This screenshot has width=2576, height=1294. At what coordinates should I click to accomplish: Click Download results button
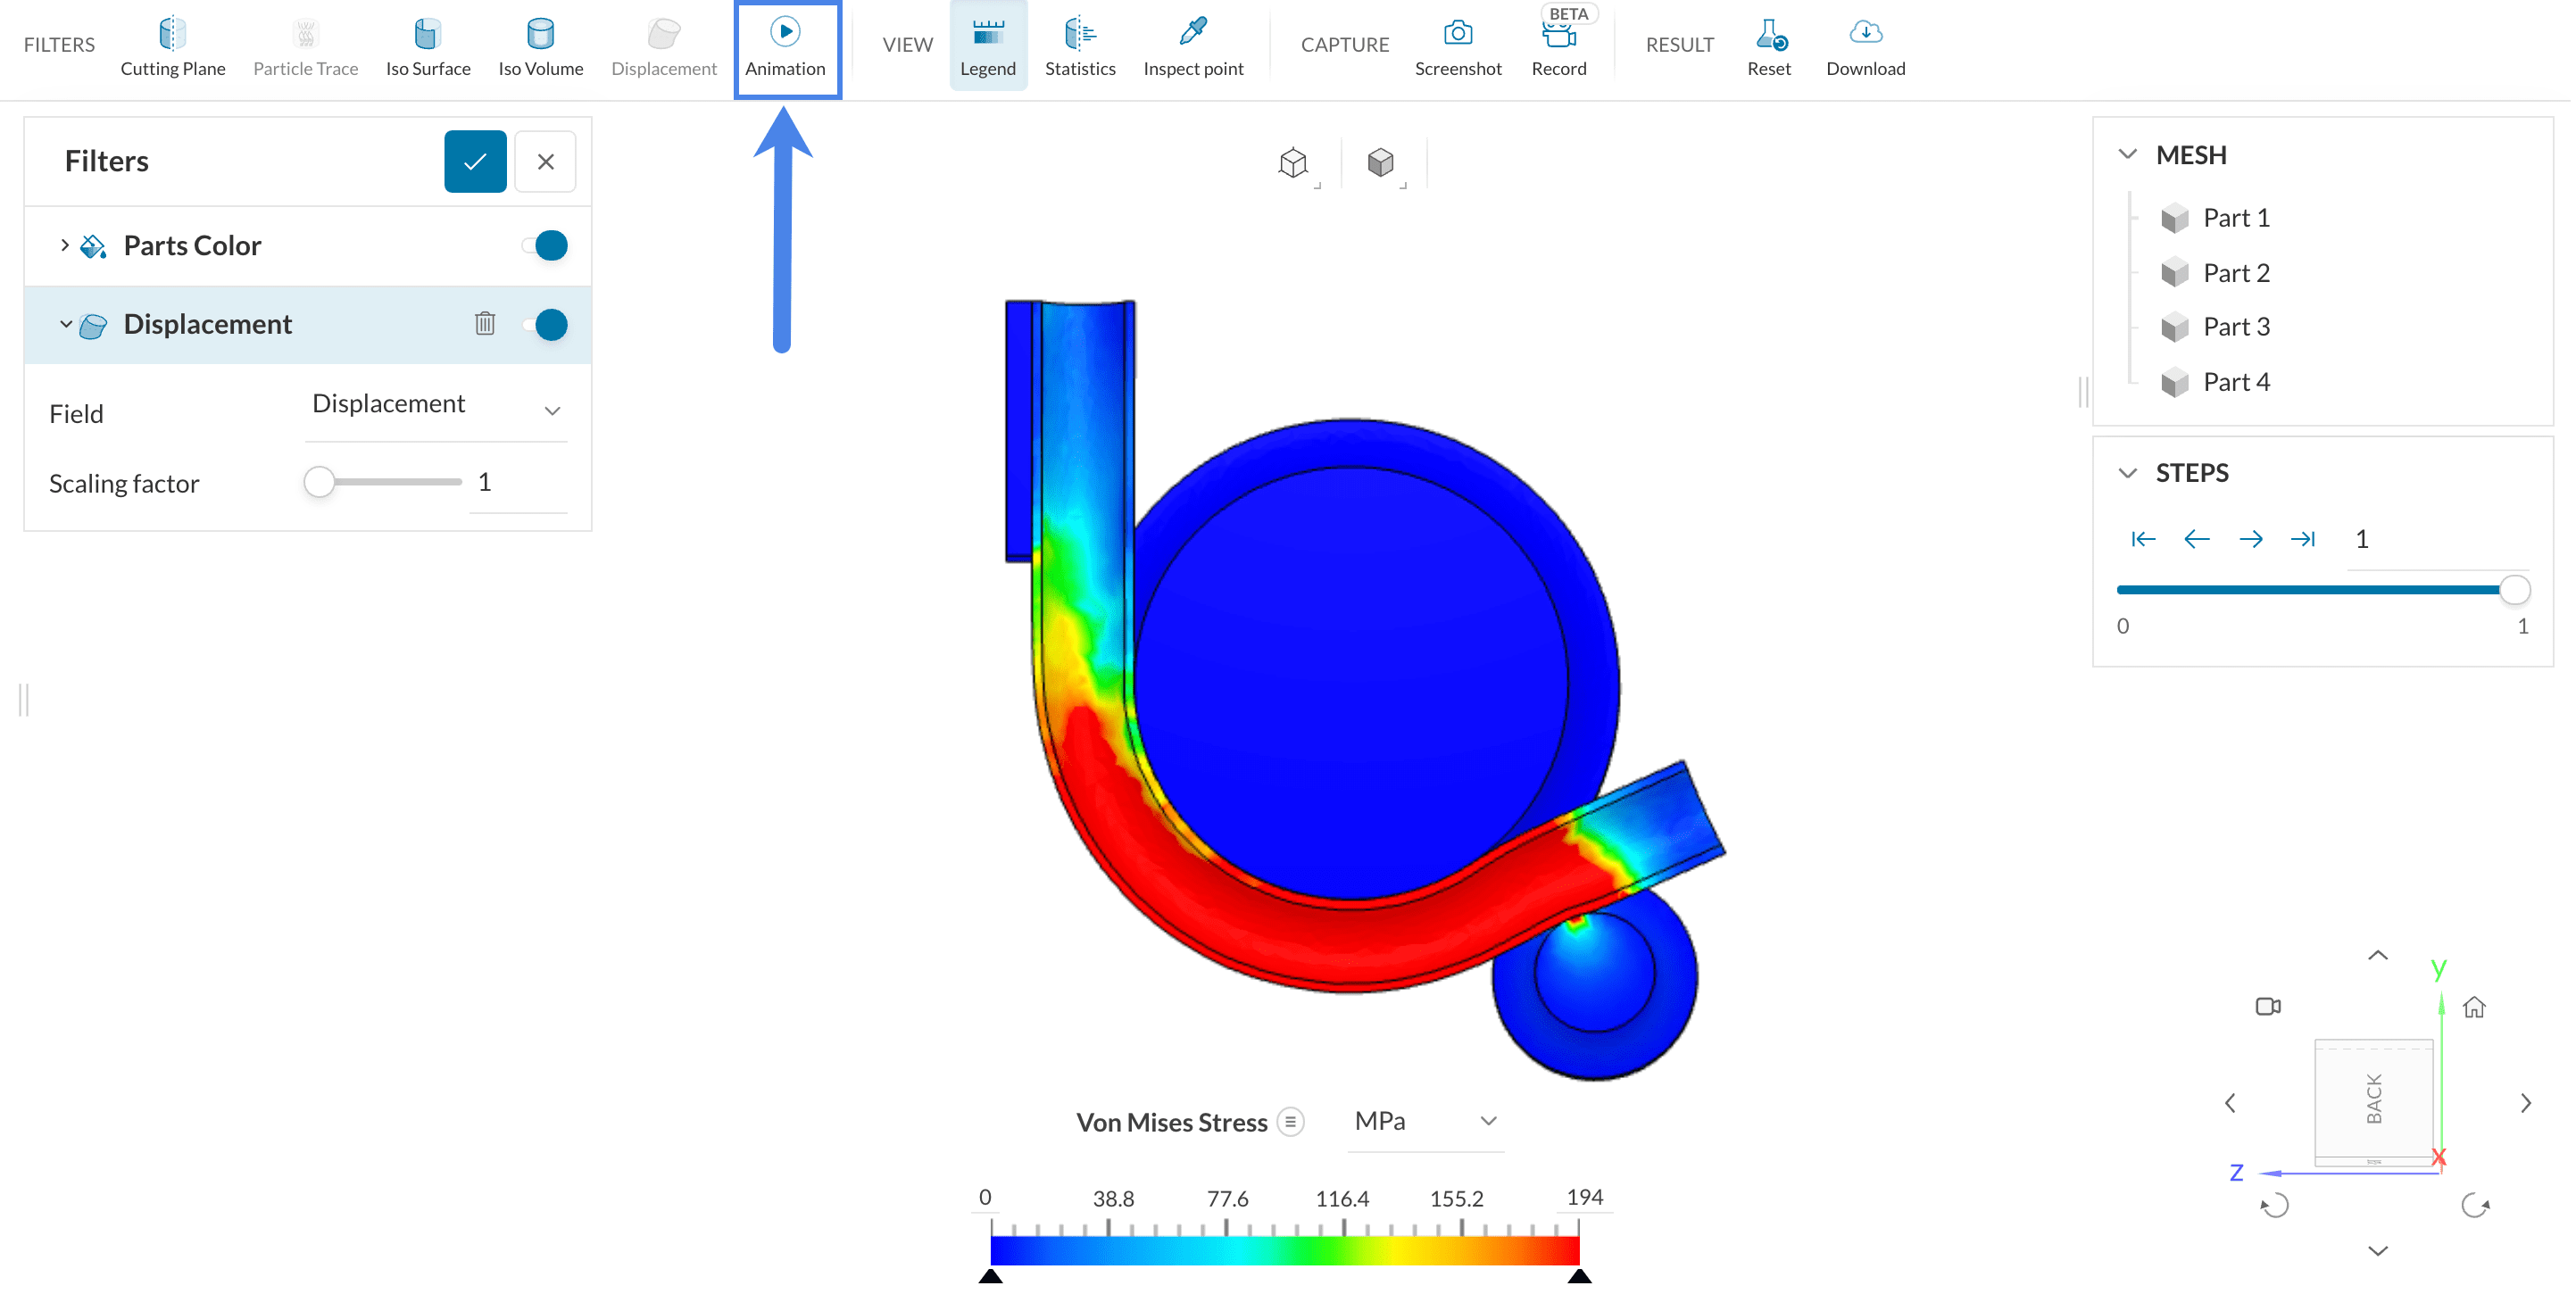pyautogui.click(x=1864, y=46)
